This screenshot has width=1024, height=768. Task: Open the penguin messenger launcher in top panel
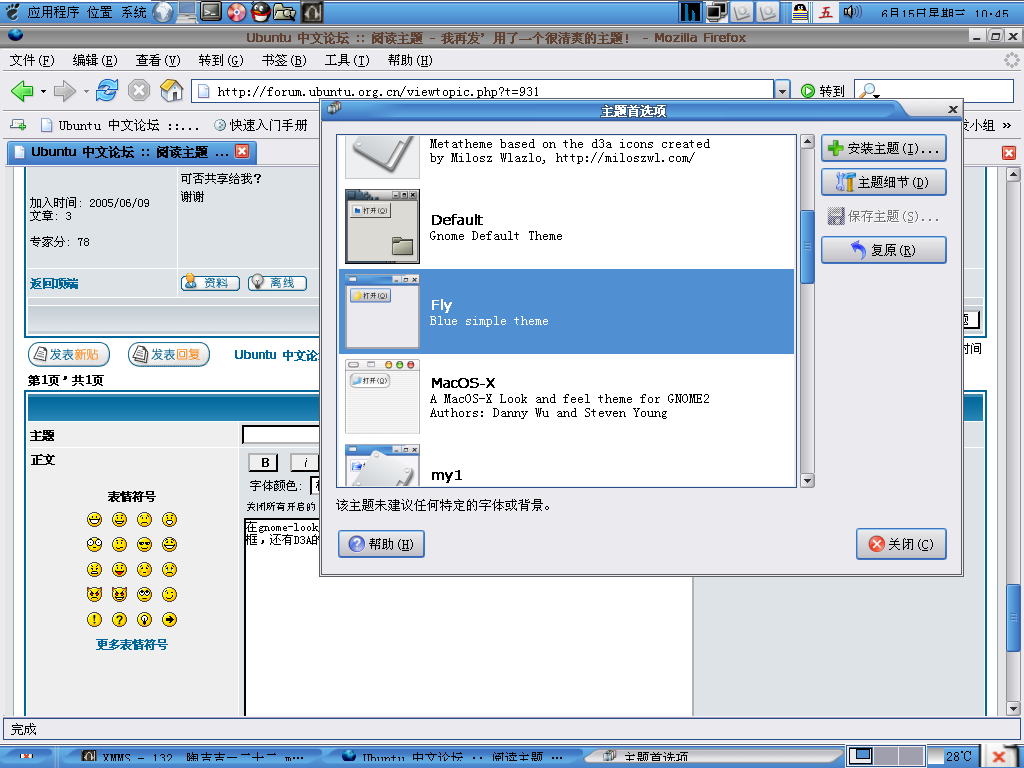(261, 11)
